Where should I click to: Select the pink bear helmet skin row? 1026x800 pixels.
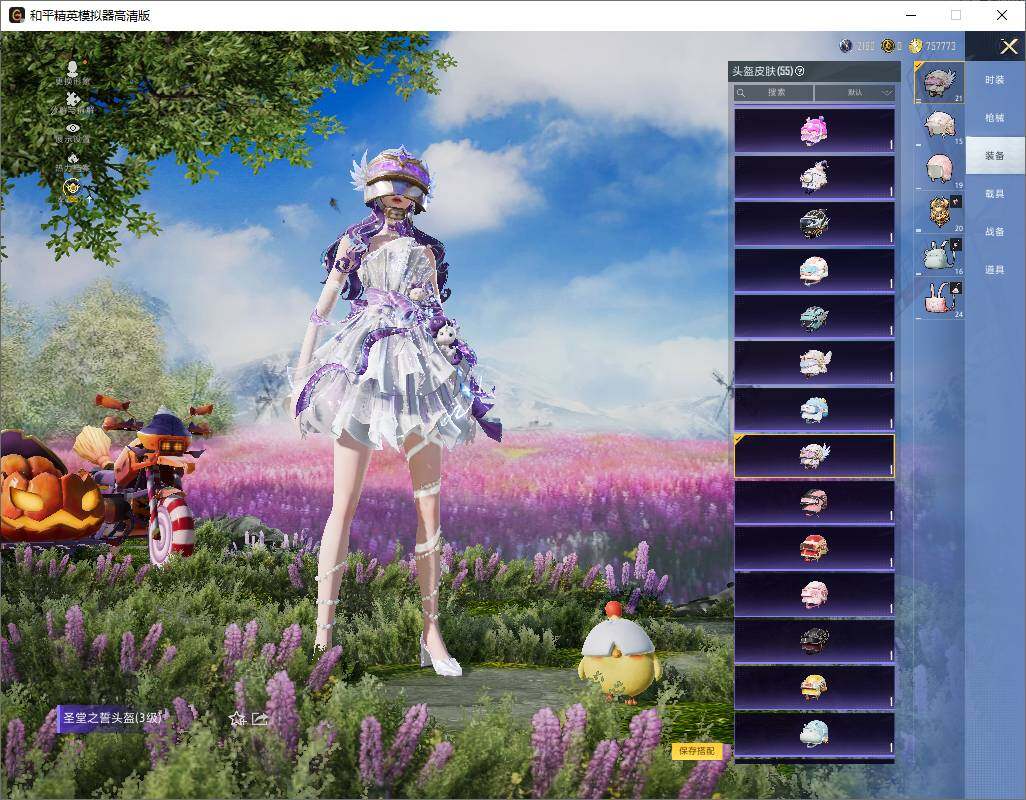pyautogui.click(x=814, y=595)
